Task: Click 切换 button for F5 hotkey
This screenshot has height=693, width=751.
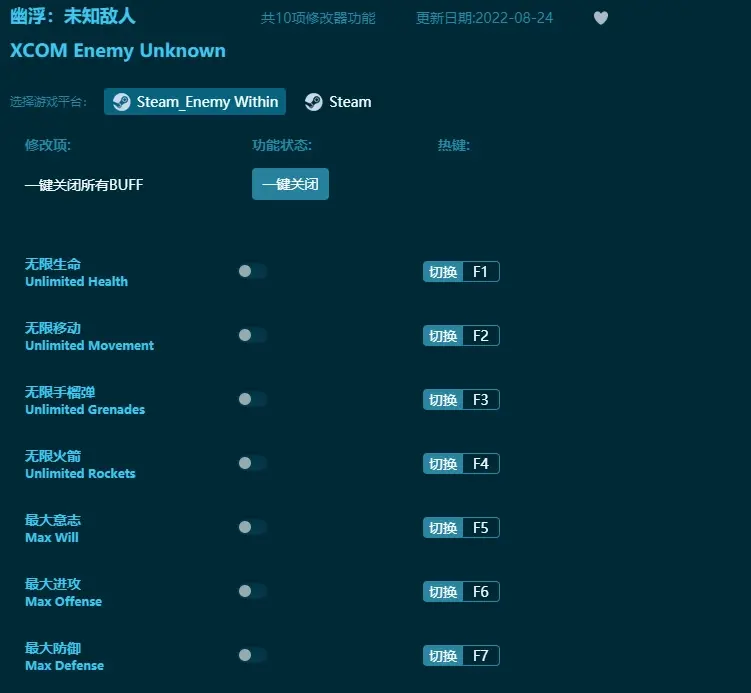Action: (x=443, y=528)
